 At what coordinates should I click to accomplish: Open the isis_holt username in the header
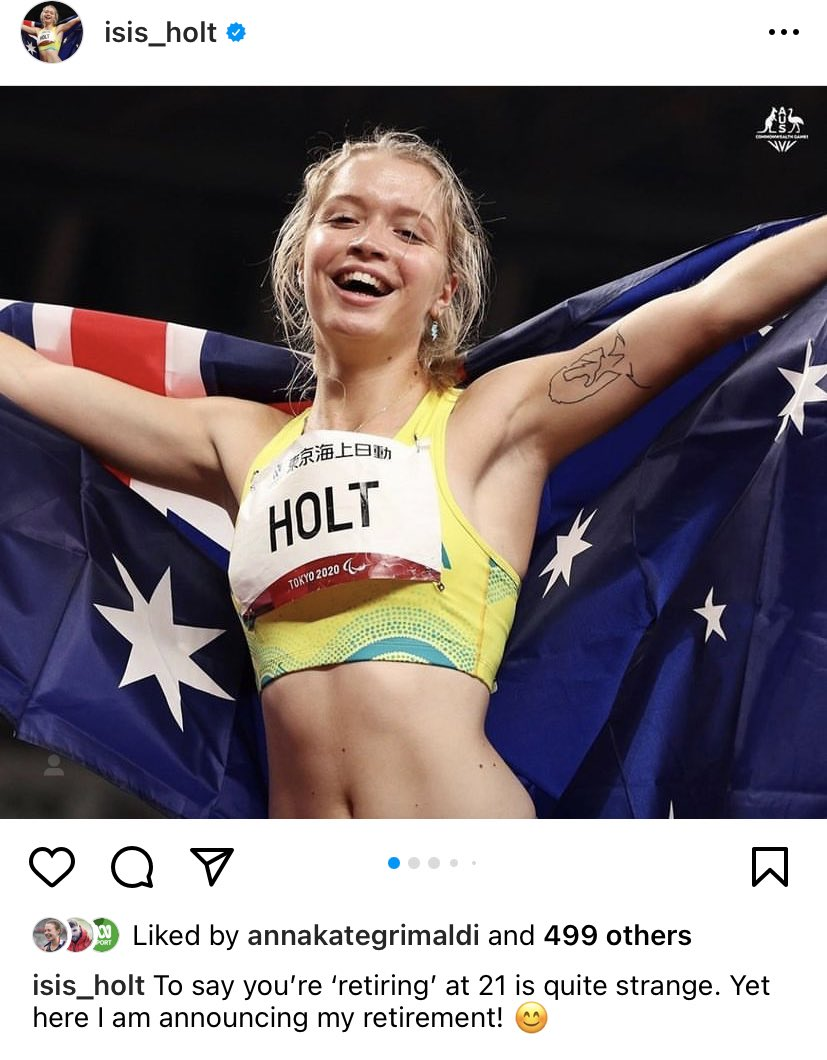(x=160, y=32)
